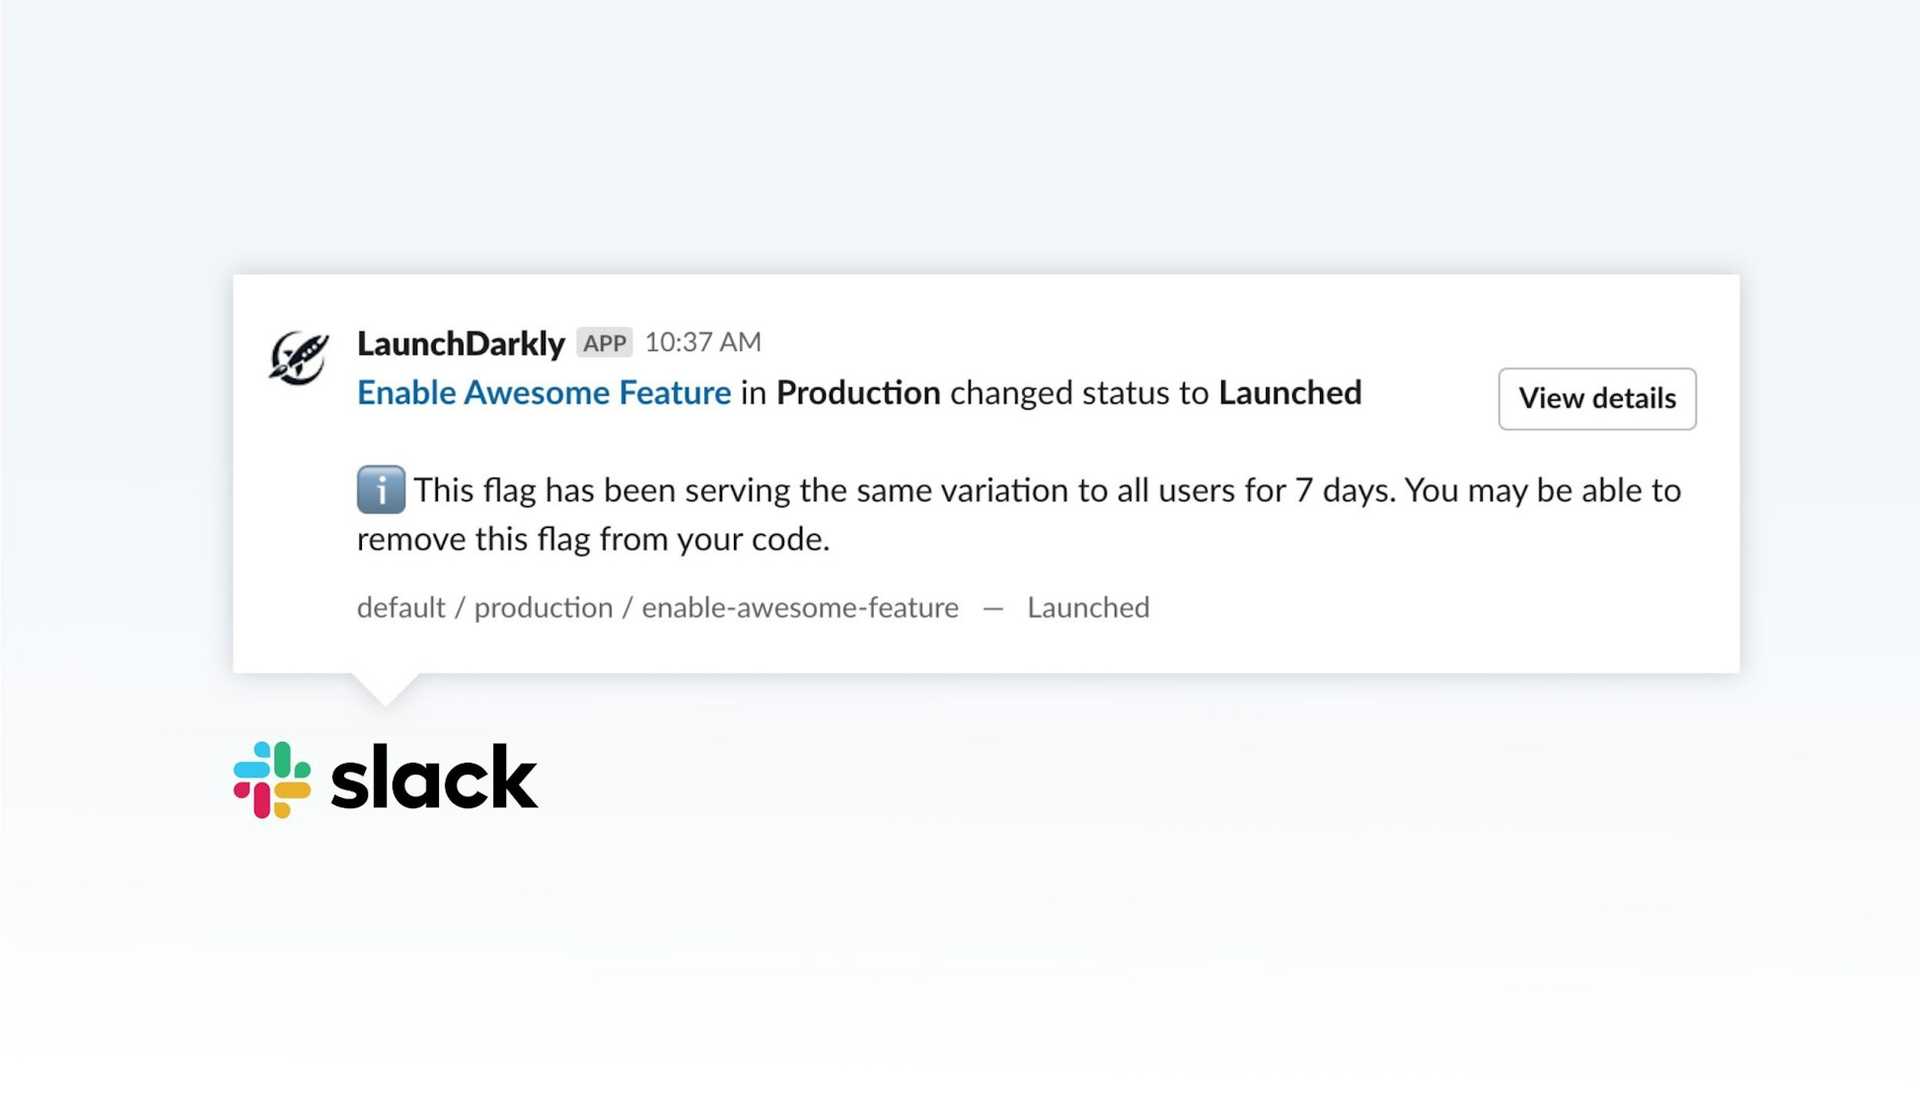Select the Launched status label

pos(1088,607)
